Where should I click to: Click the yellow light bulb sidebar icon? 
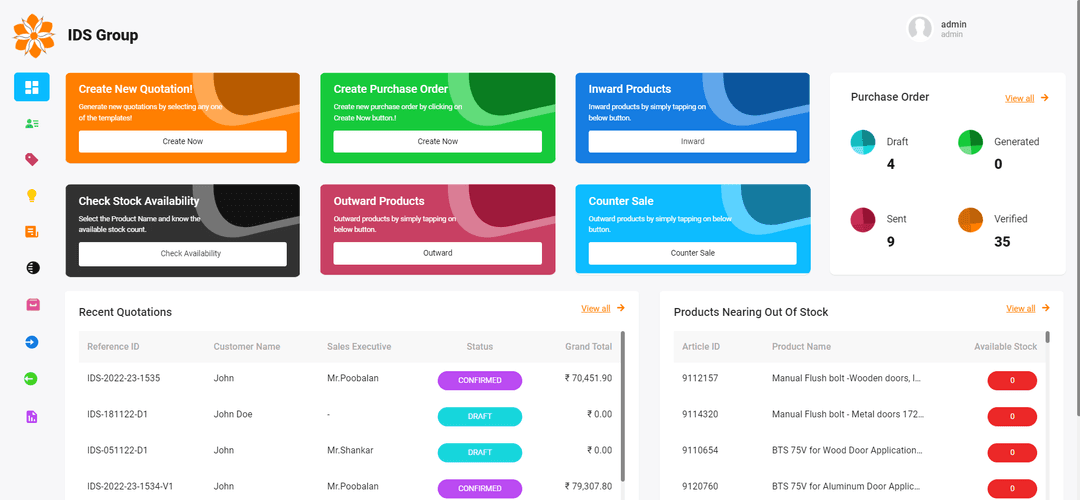pos(32,195)
